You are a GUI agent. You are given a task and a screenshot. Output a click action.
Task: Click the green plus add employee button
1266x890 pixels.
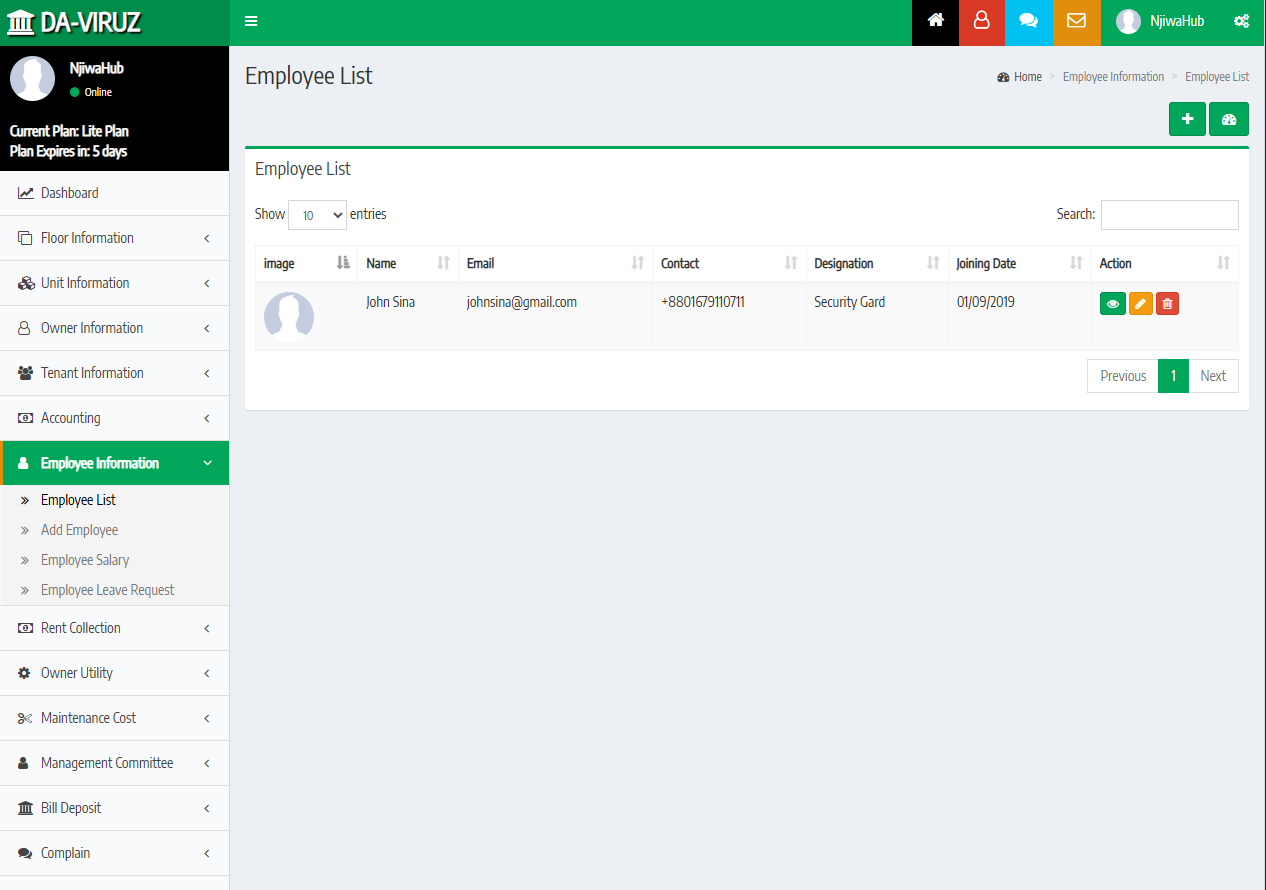pos(1187,119)
